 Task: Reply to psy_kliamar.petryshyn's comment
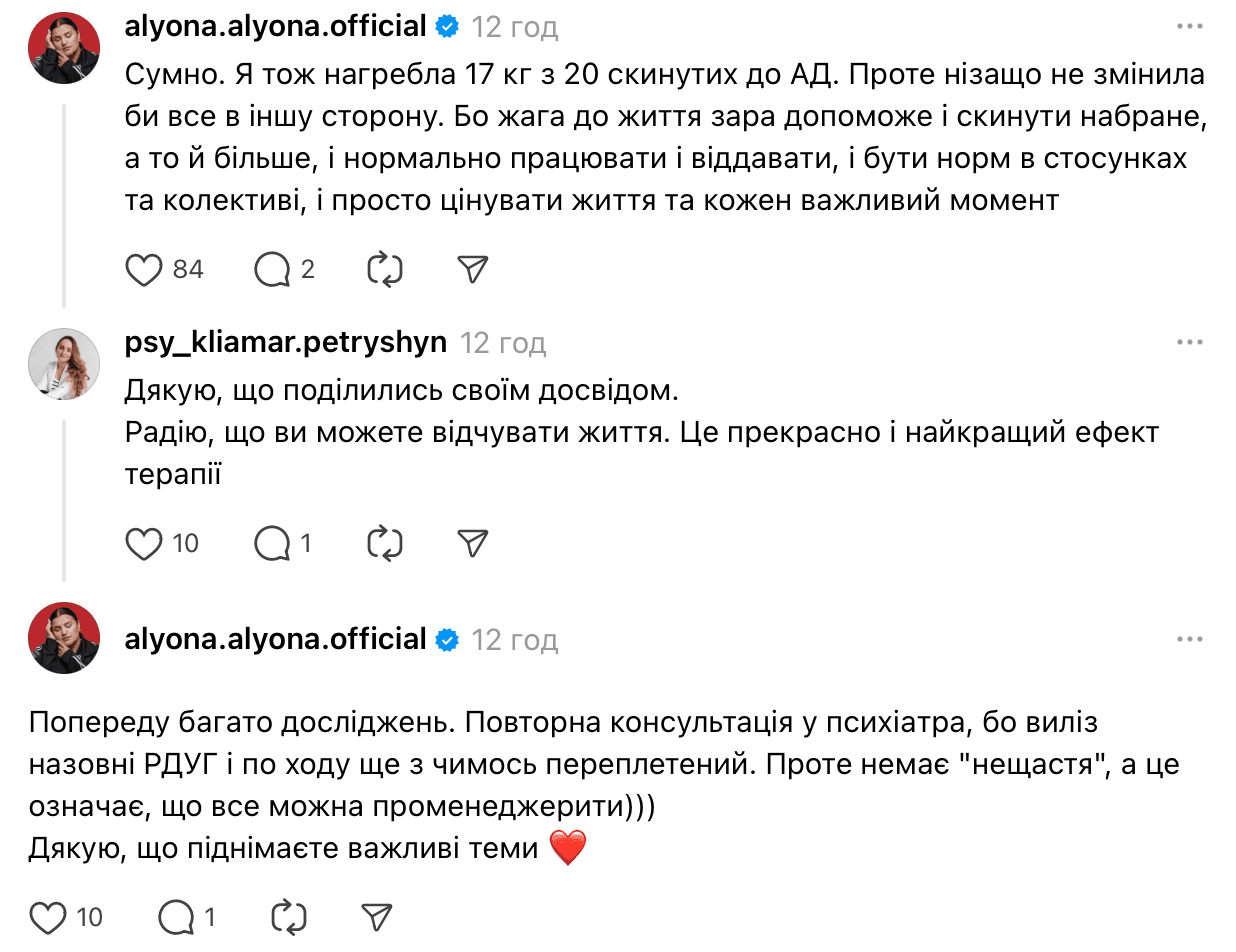[272, 543]
